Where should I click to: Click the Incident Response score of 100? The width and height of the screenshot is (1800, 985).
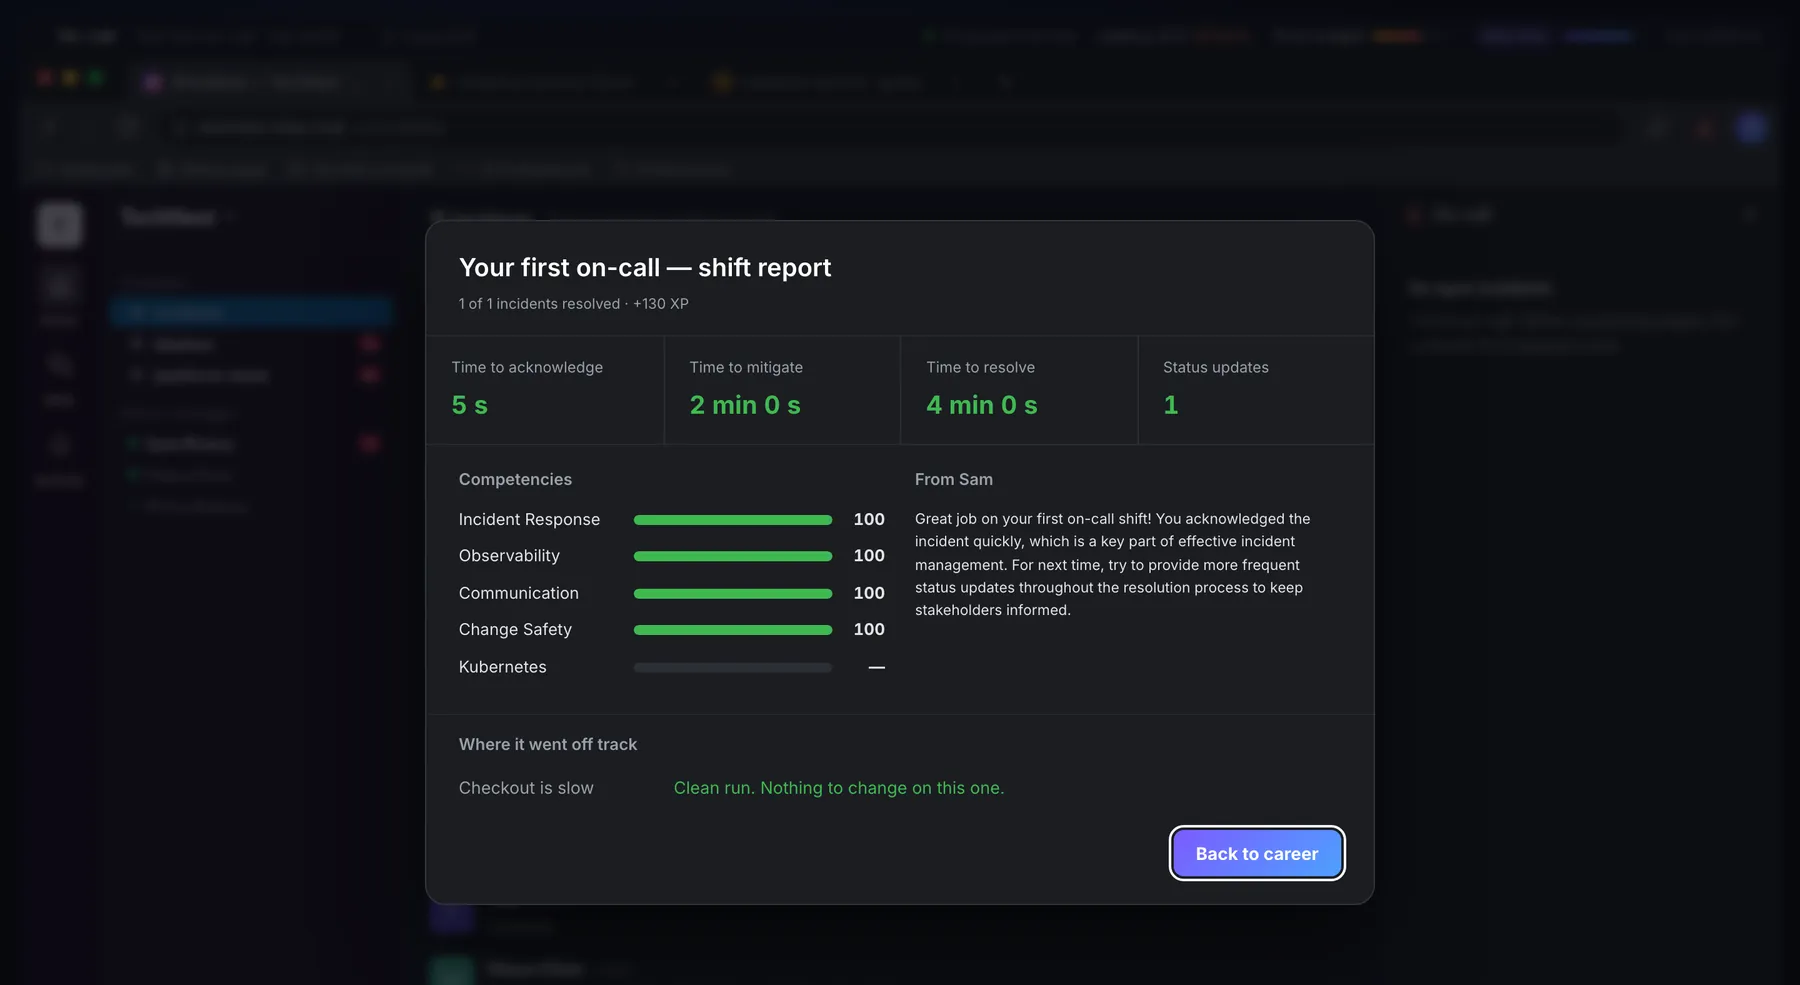click(869, 519)
